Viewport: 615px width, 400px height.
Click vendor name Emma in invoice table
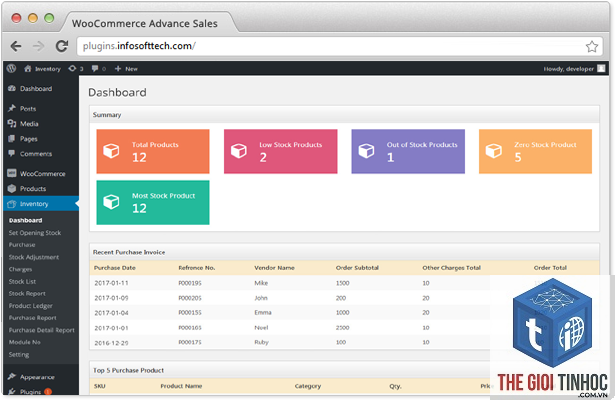[263, 313]
